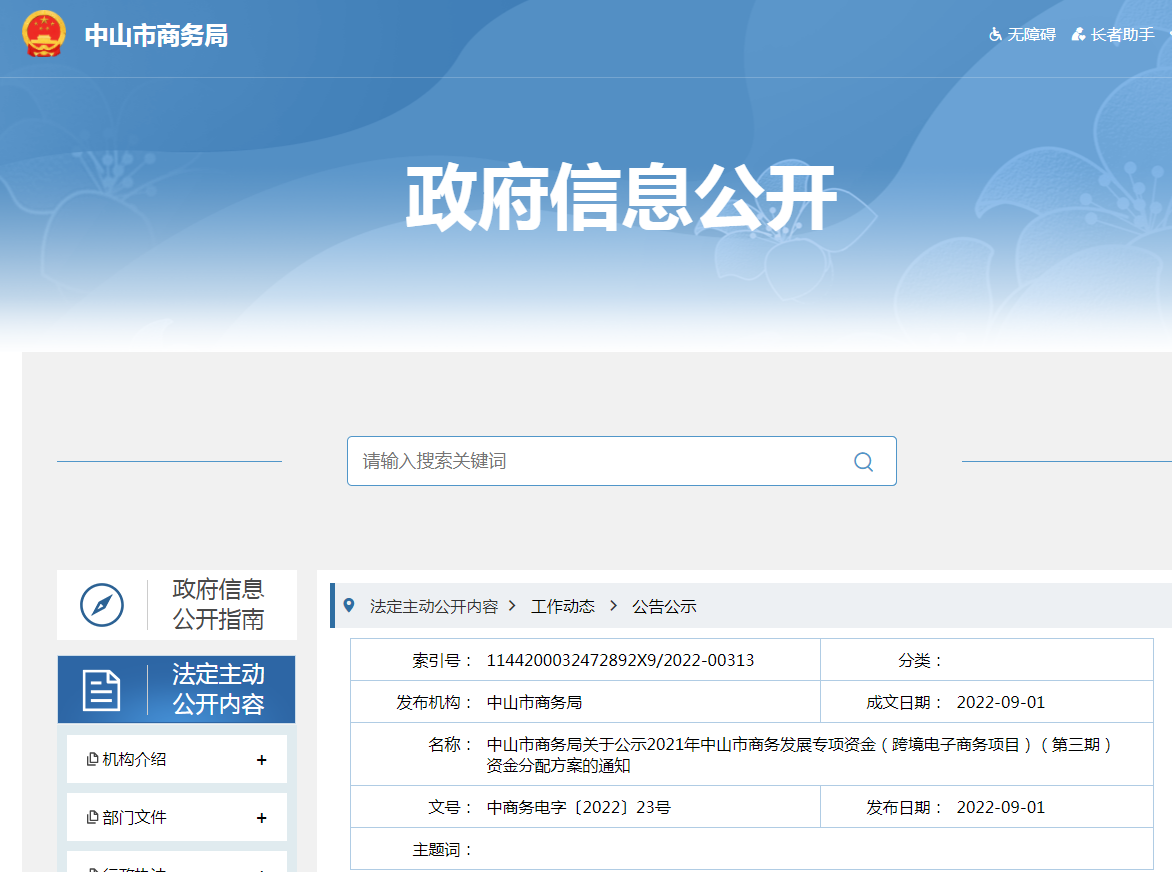The image size is (1172, 872).
Task: Navigate to 工作动态 breadcrumb link
Action: click(562, 607)
